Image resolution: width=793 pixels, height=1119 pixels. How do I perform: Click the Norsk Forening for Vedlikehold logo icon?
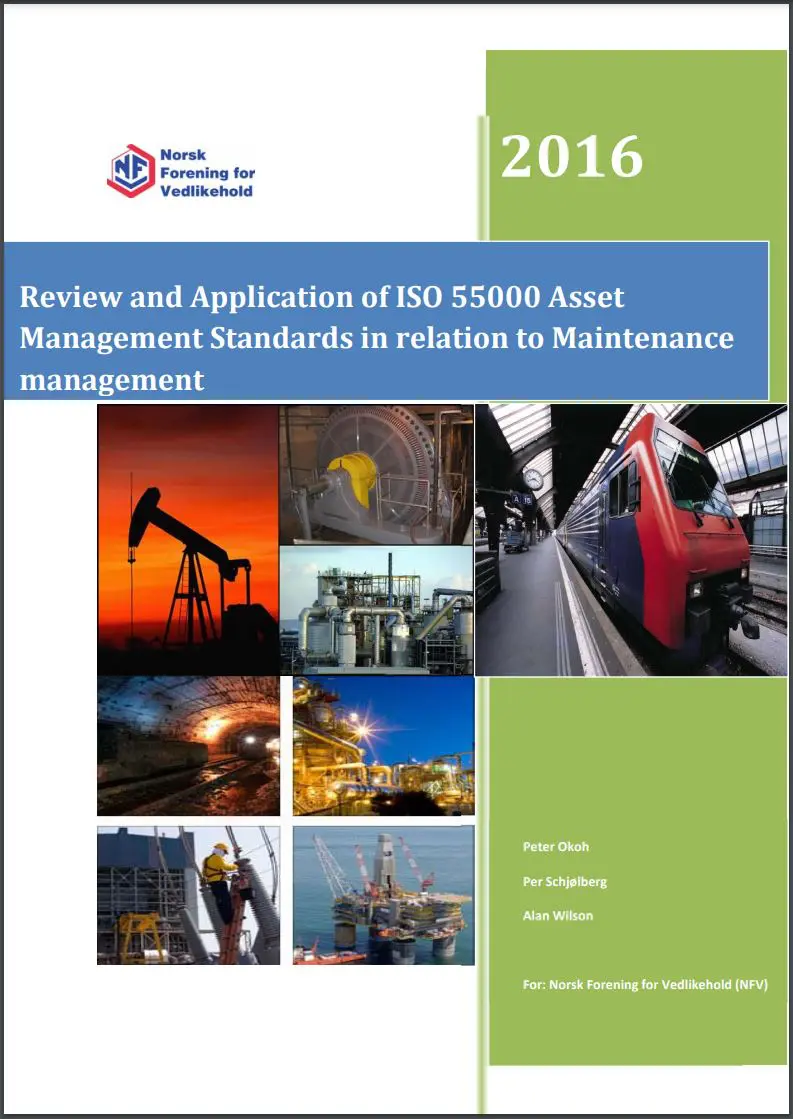131,171
